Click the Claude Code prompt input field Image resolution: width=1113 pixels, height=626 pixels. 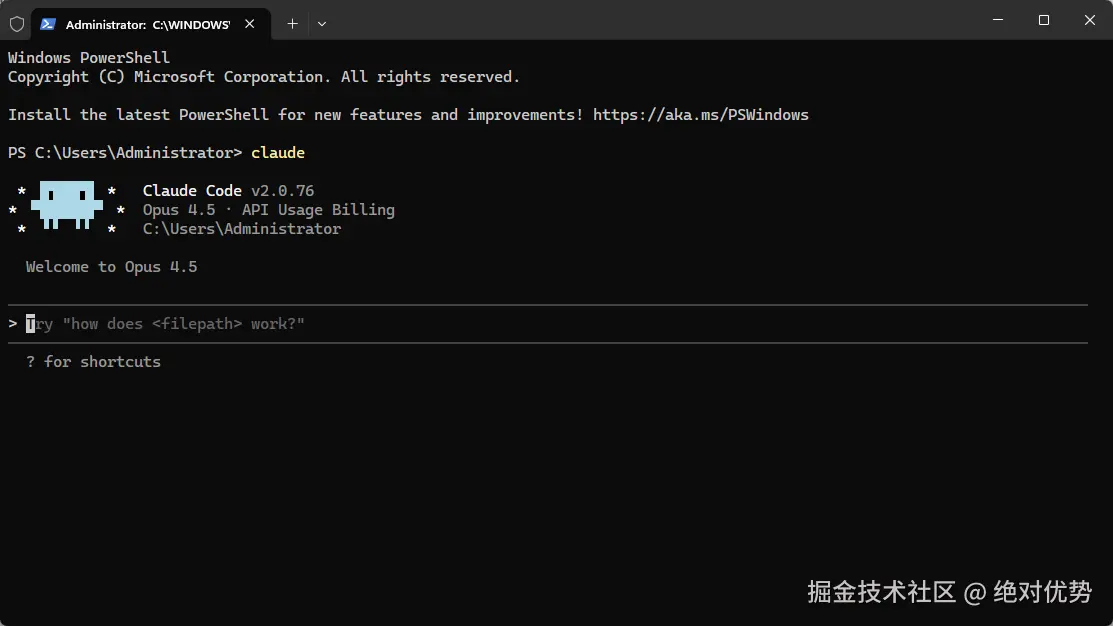point(500,324)
